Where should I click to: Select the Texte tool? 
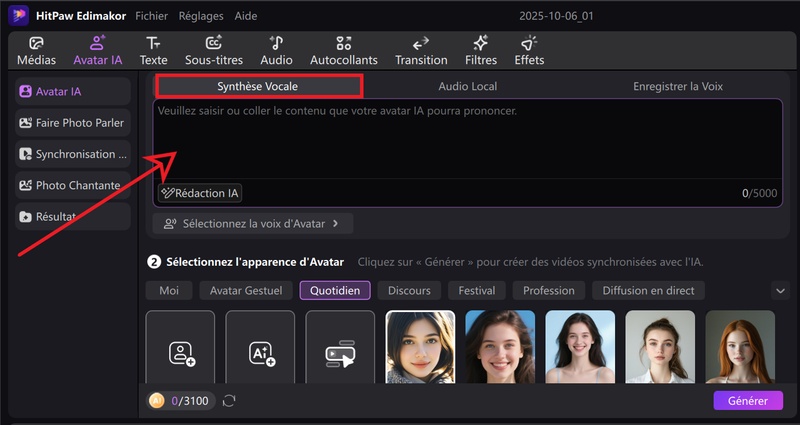(x=153, y=50)
